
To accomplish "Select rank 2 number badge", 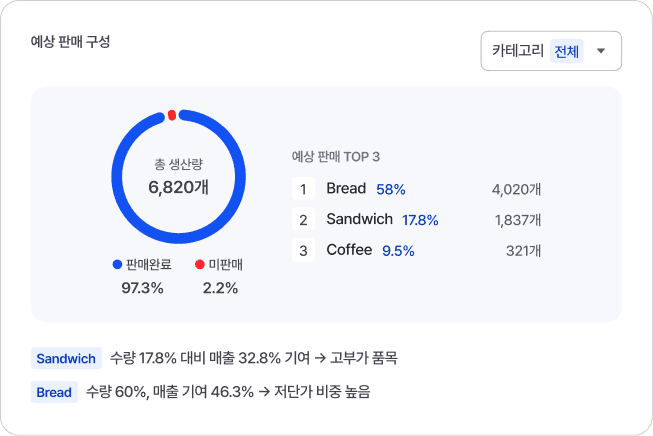I will [x=303, y=219].
